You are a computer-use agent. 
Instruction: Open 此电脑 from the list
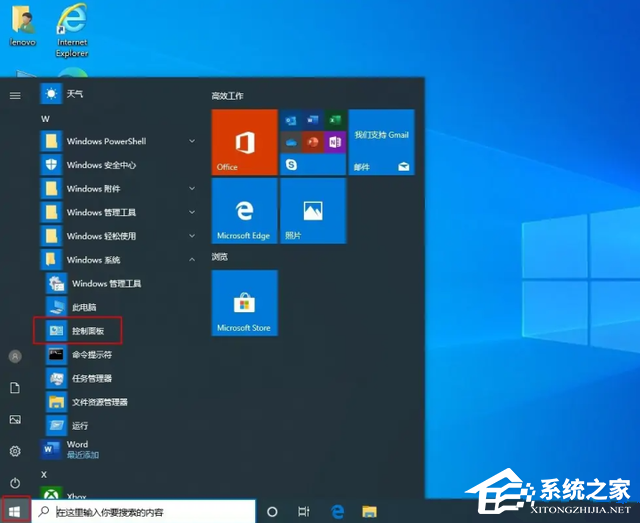(121, 307)
